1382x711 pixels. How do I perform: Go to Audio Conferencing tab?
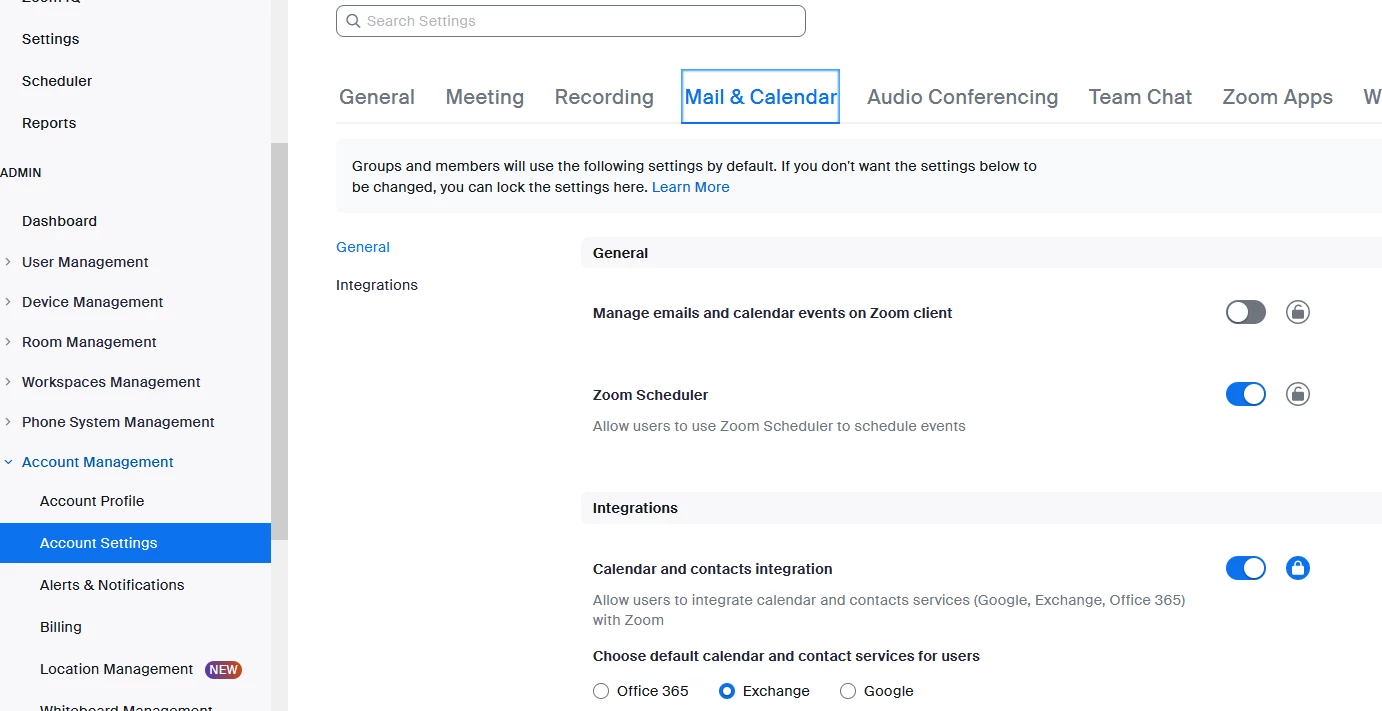(962, 97)
